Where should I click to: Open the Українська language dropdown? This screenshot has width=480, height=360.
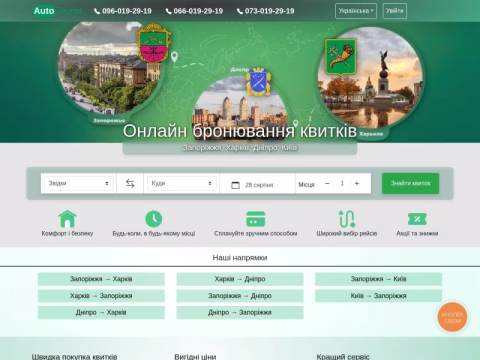(356, 11)
